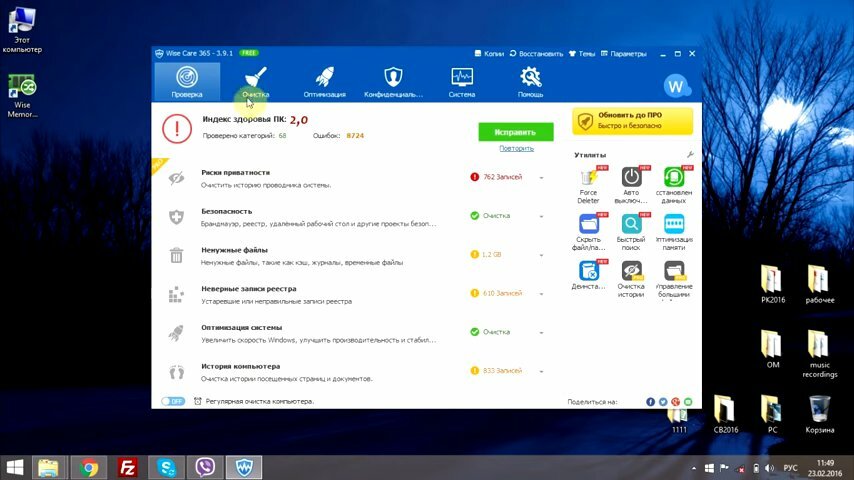Click 833 Записей history status
This screenshot has height=480, width=854.
click(502, 370)
